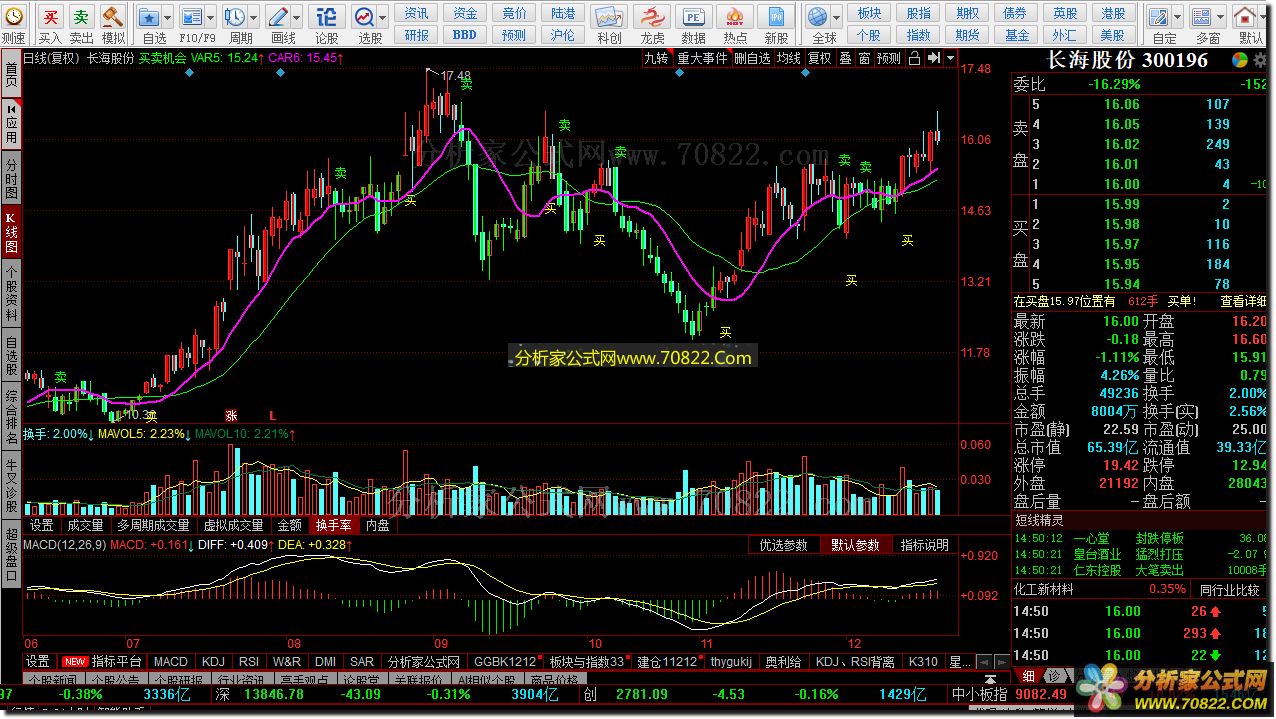Image resolution: width=1276 pixels, height=719 pixels.
Task: Switch to 优选参数 optimized parameters
Action: coord(784,545)
